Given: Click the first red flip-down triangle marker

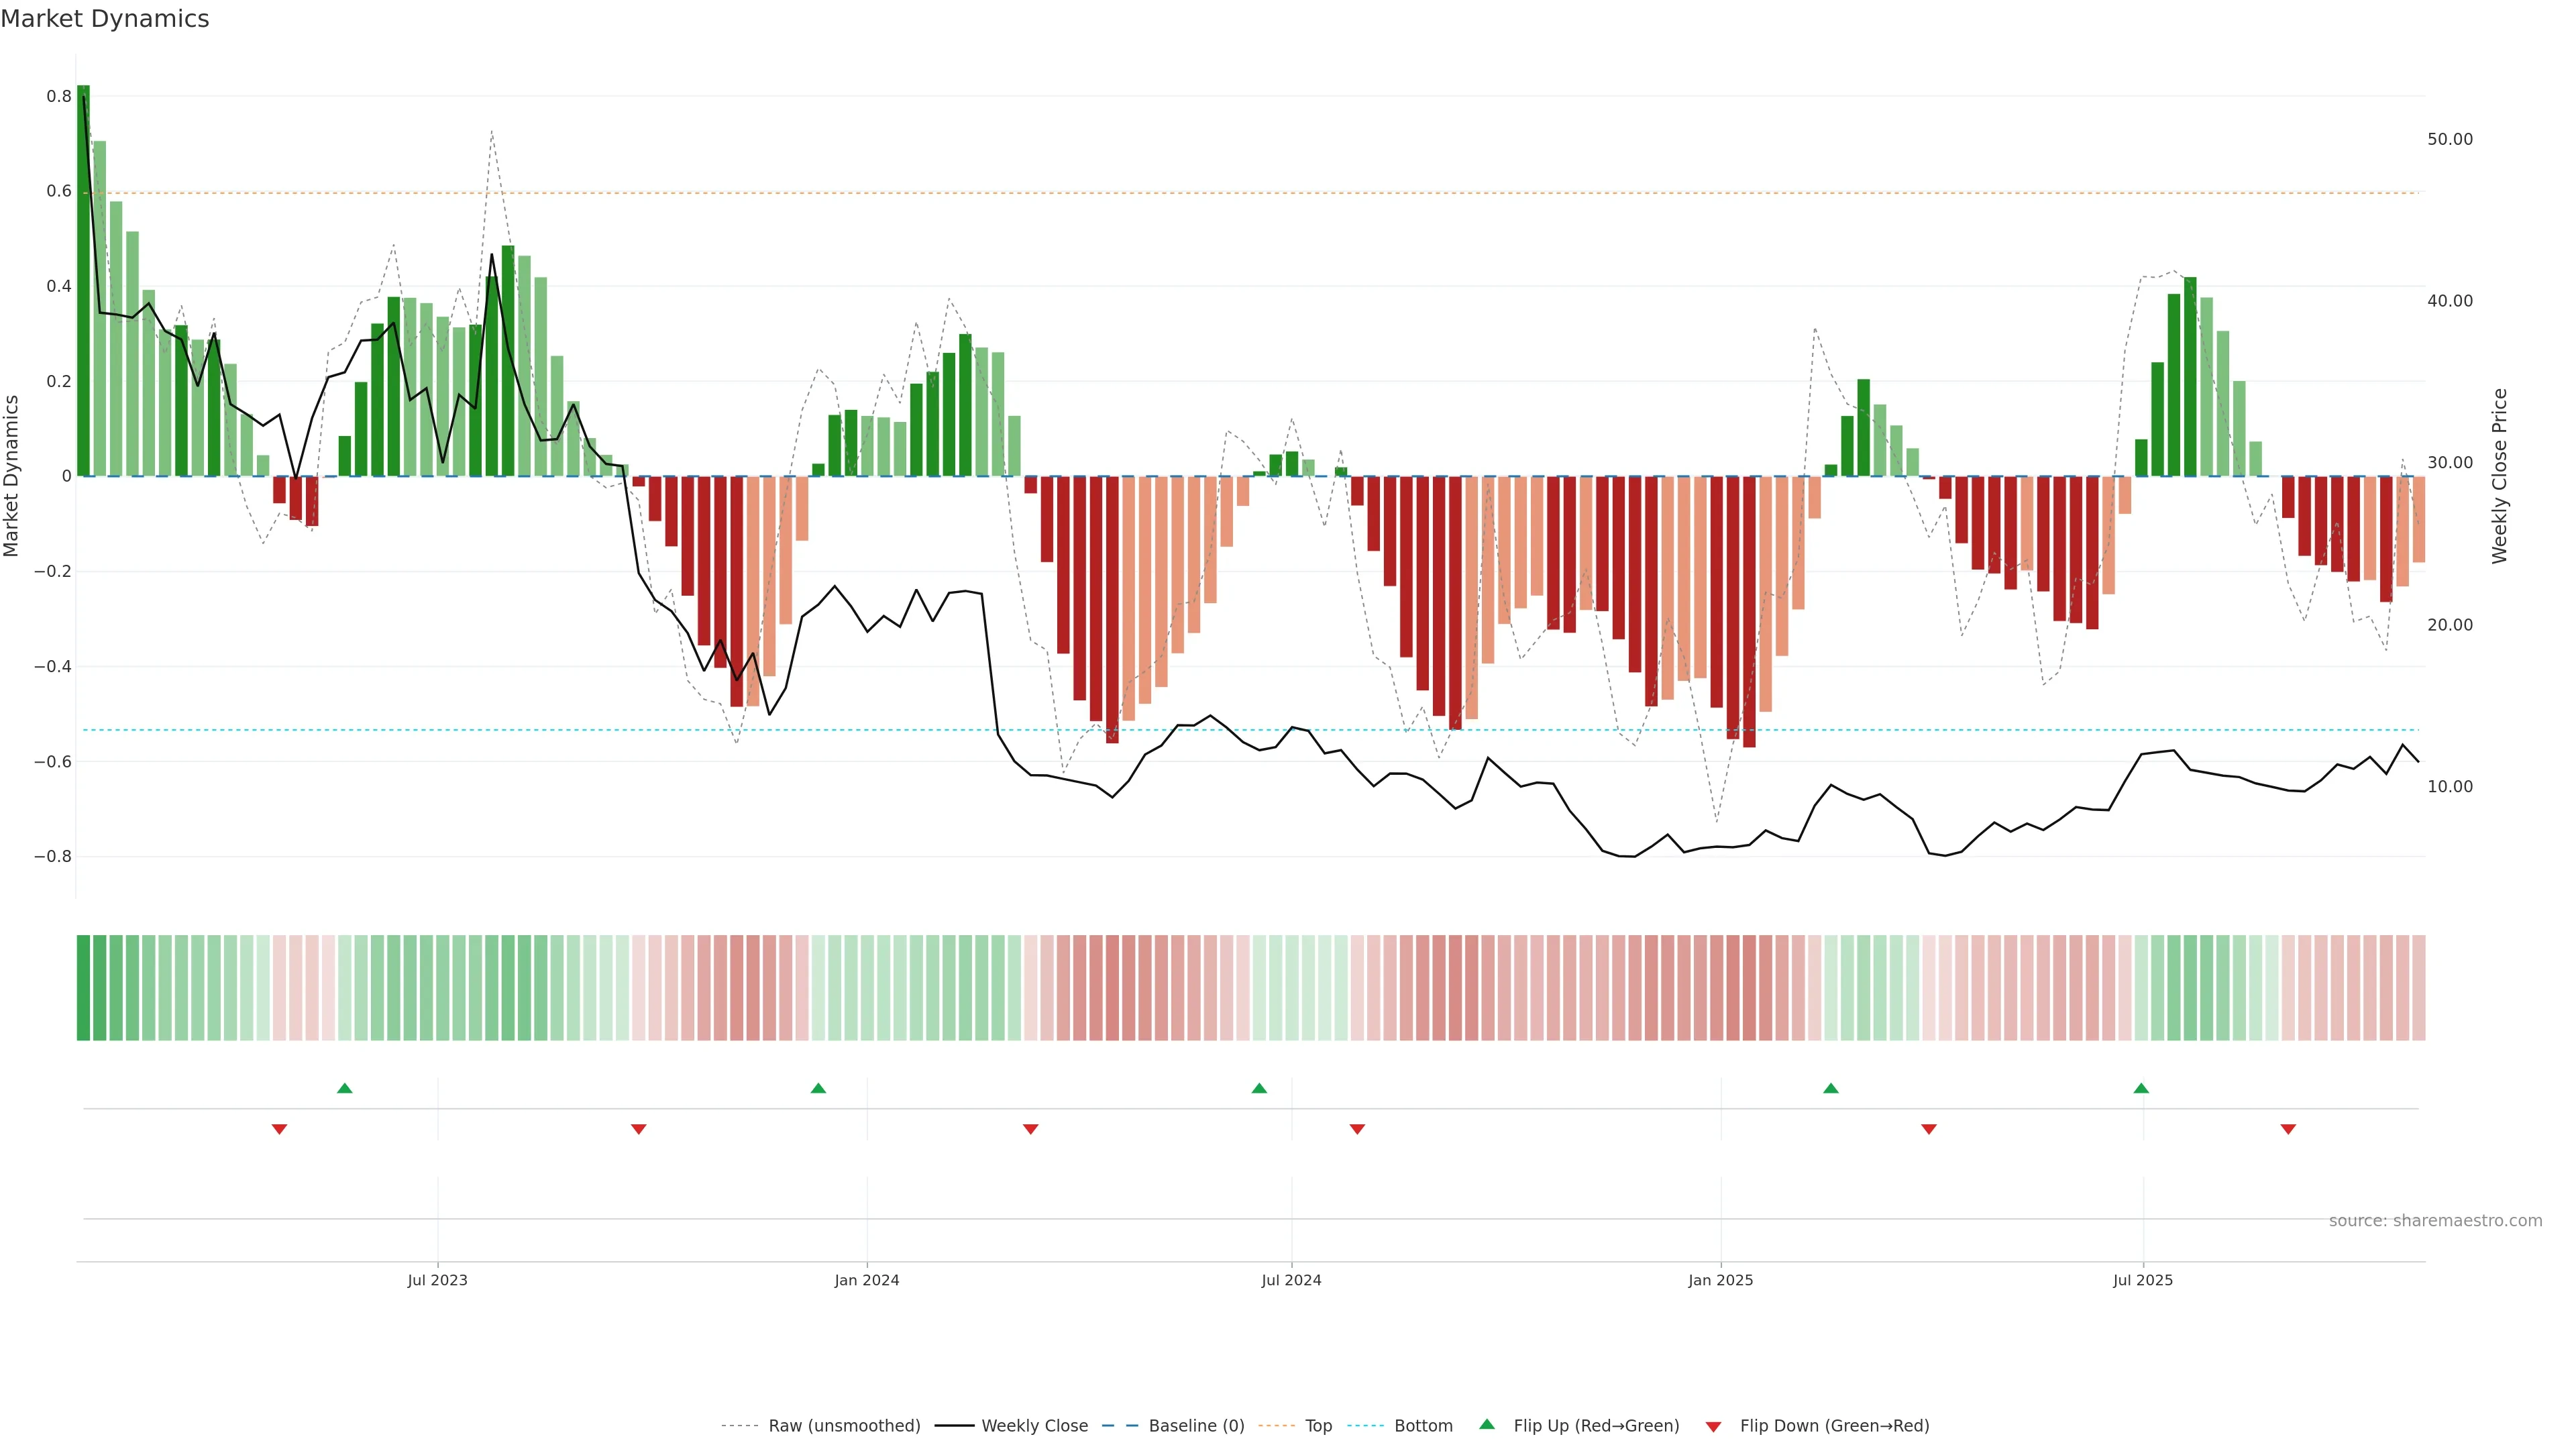Looking at the screenshot, I should [280, 1129].
